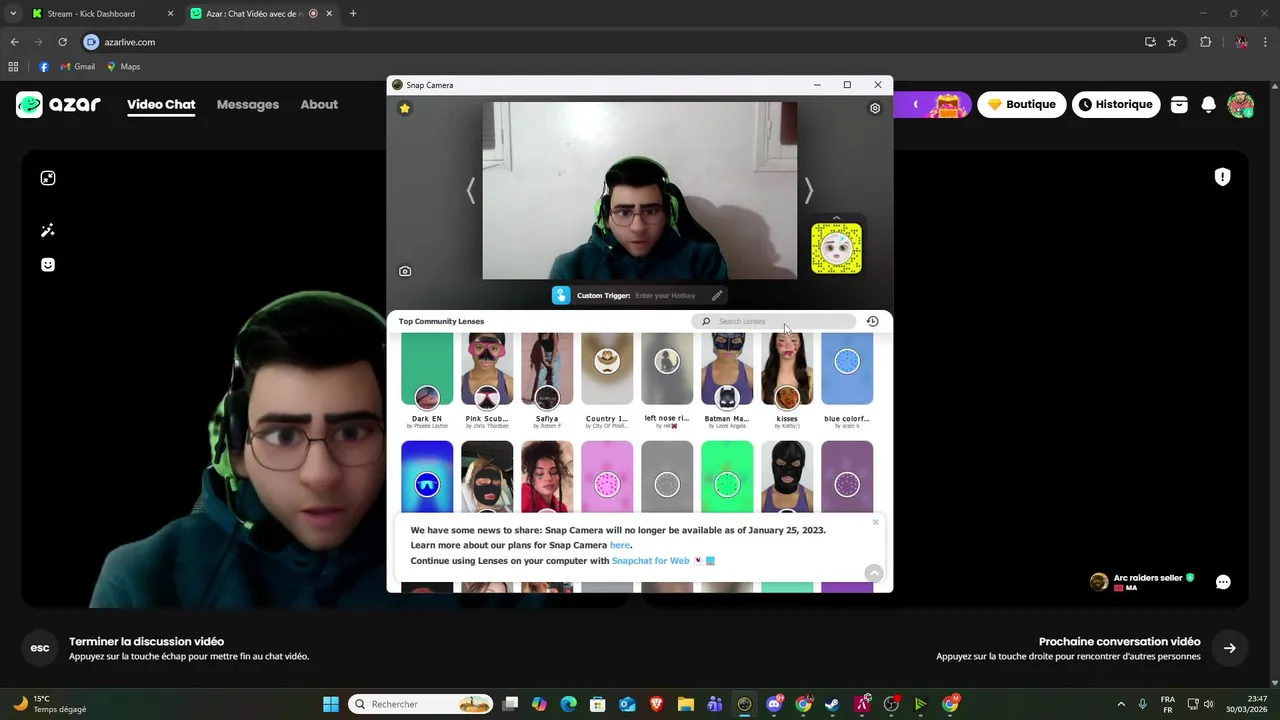Click the Arc raiders seller username

click(1148, 578)
